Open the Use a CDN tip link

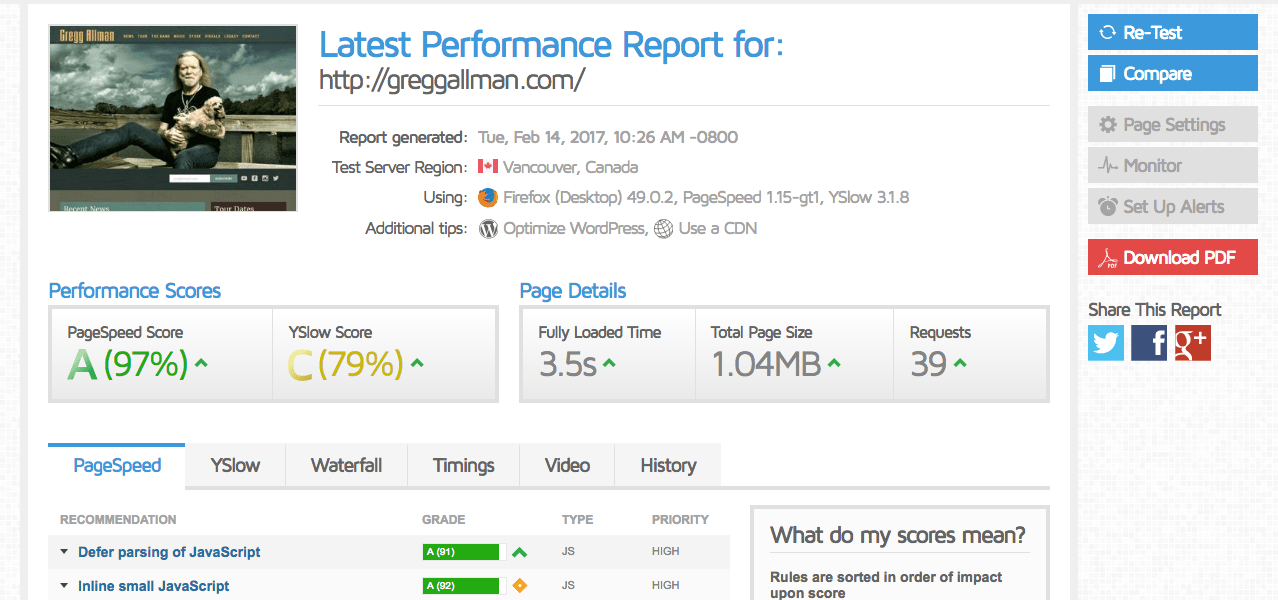click(x=718, y=229)
